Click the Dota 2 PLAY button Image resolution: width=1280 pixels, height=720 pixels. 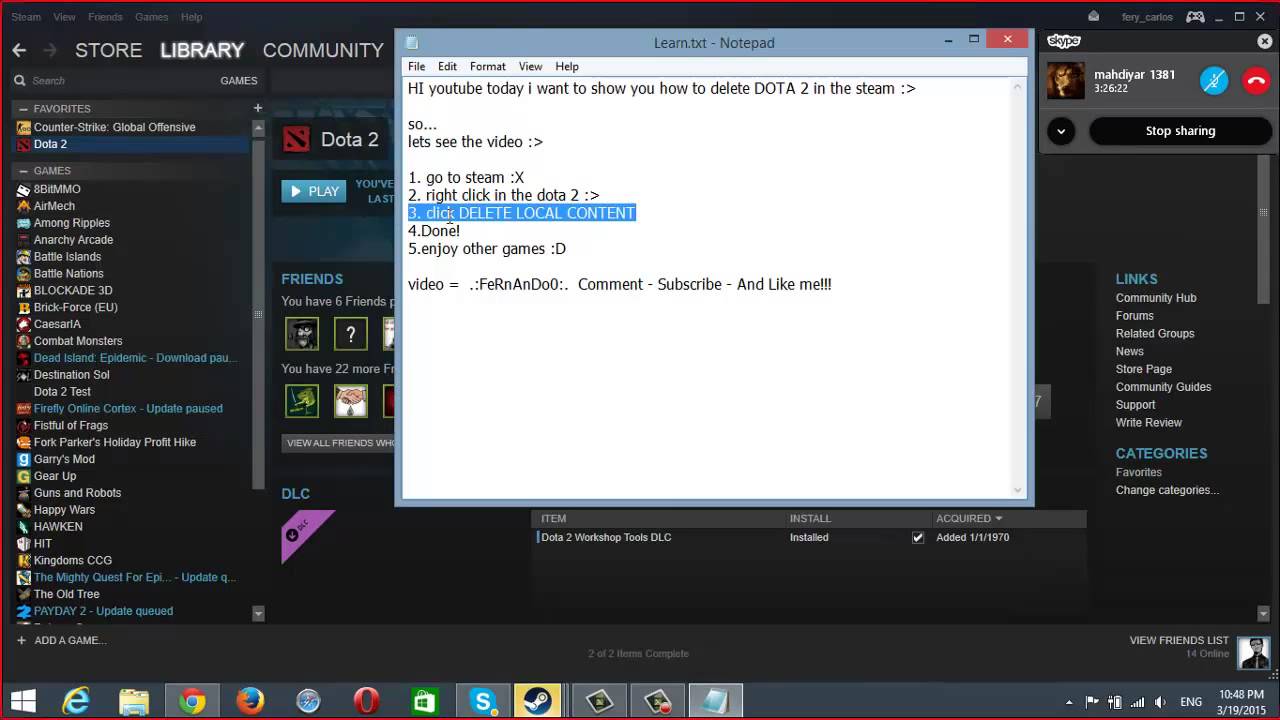tap(314, 191)
